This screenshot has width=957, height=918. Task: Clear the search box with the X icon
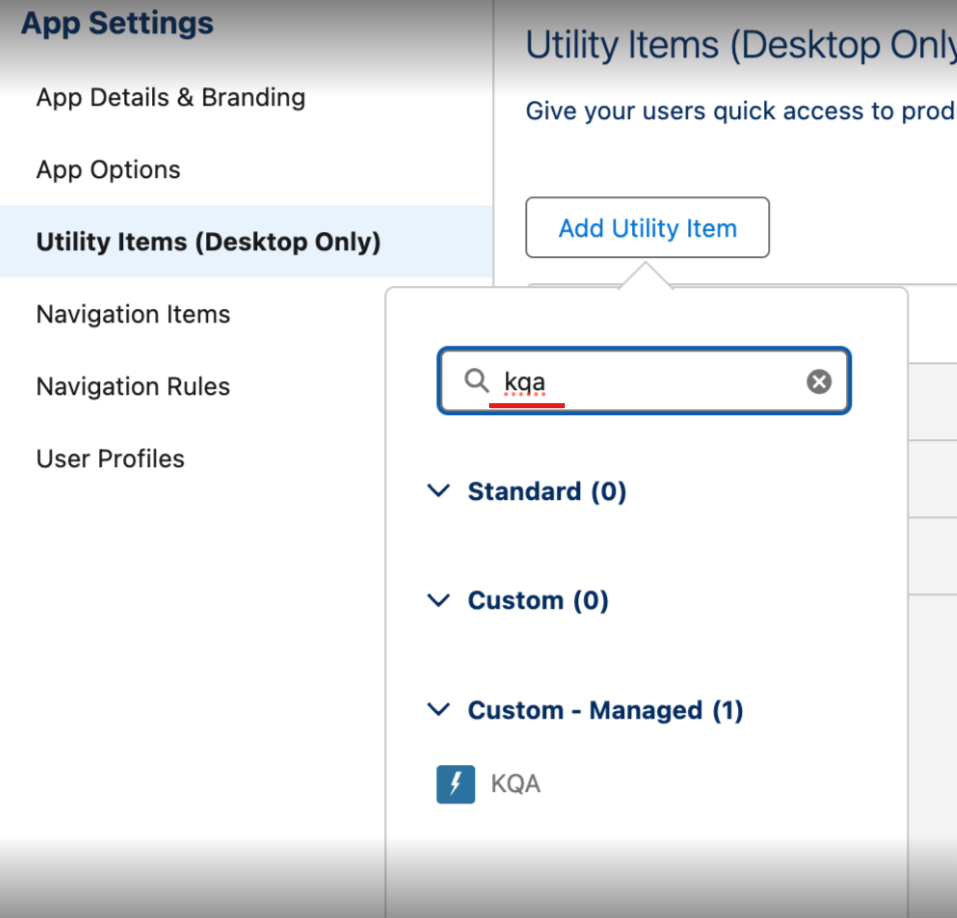tap(818, 381)
